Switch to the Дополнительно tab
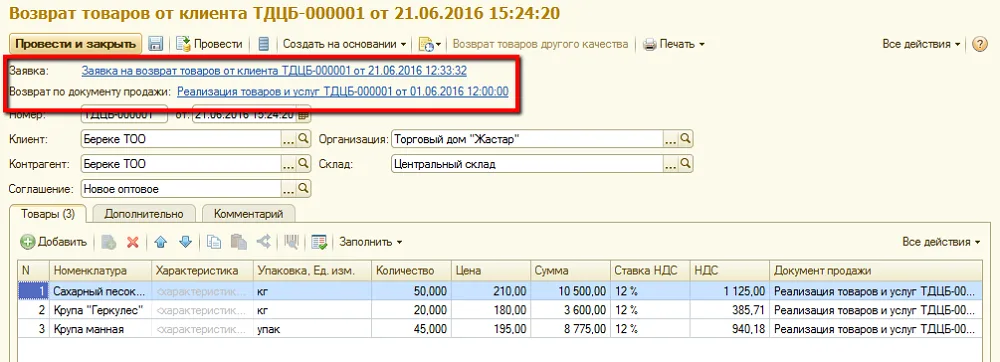This screenshot has width=1000, height=362. (x=144, y=214)
